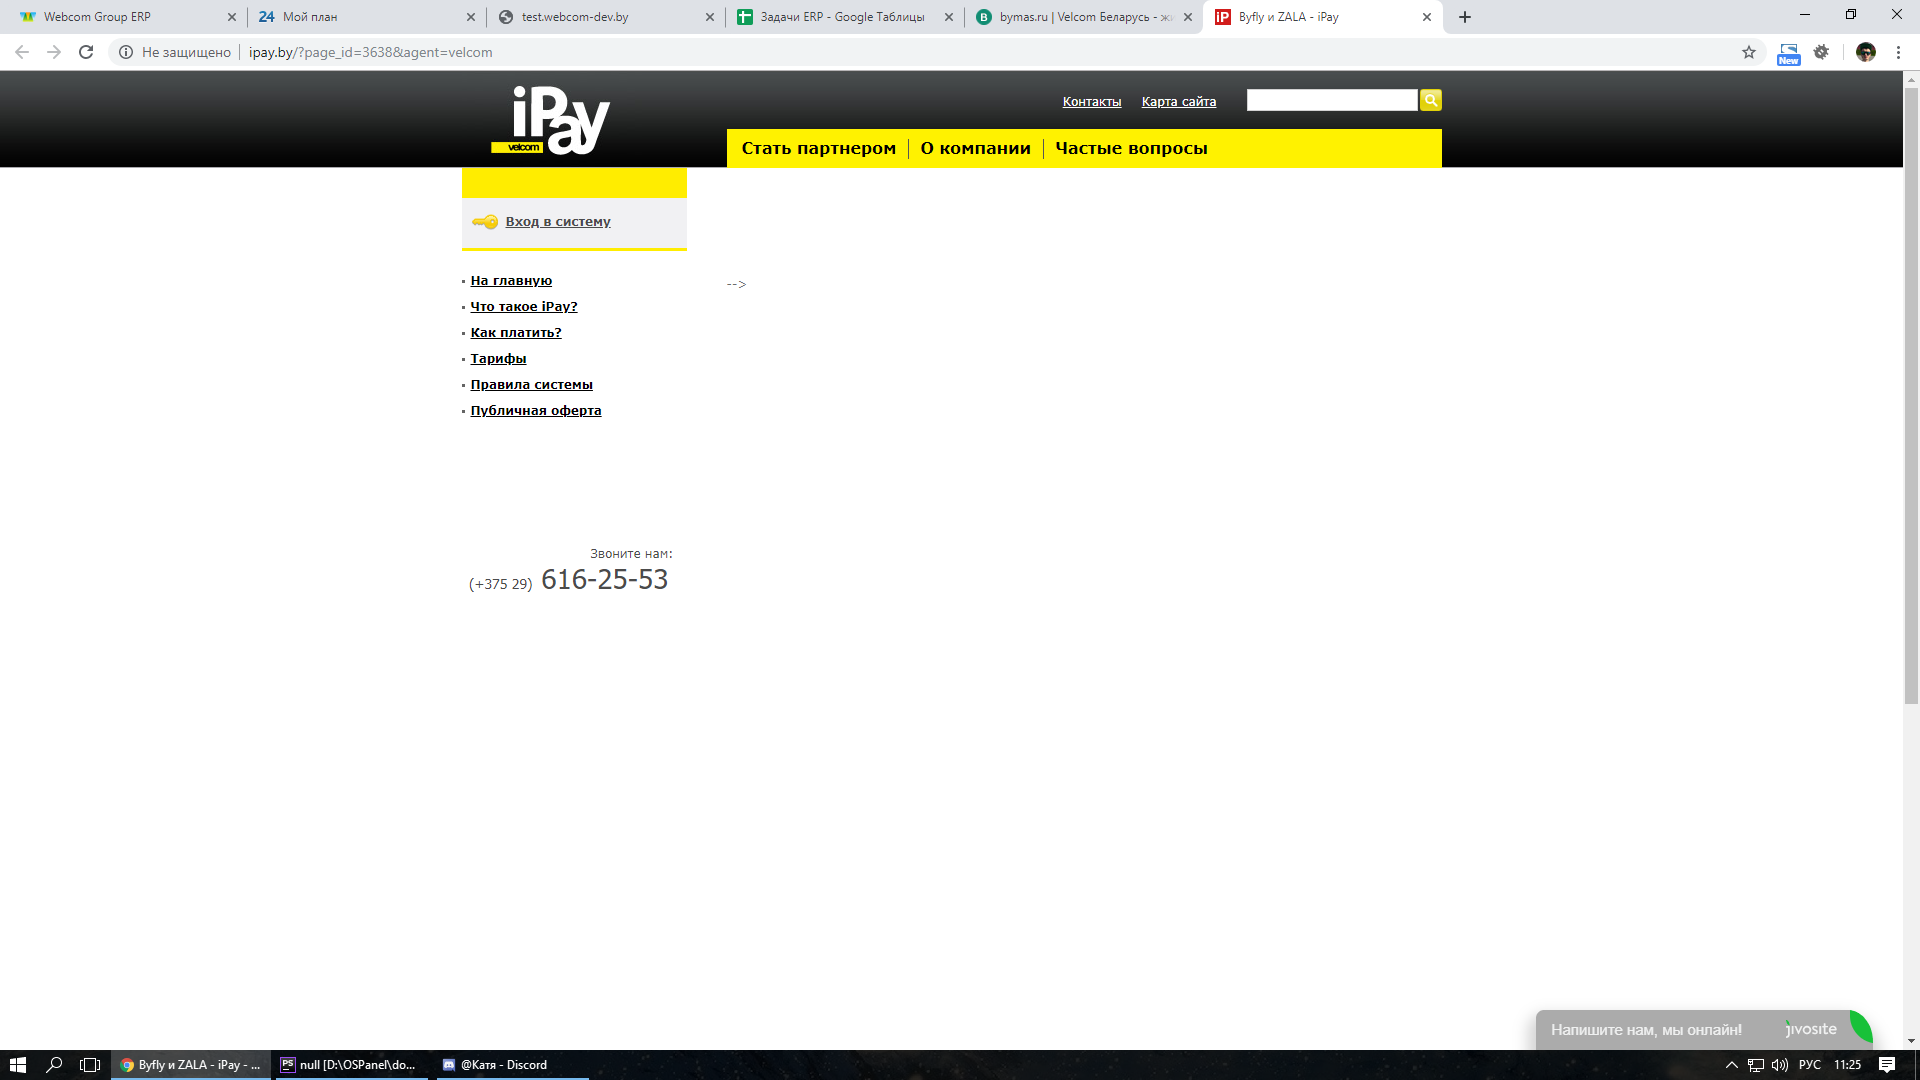
Task: Open the Частые вопросы menu item
Action: pos(1131,148)
